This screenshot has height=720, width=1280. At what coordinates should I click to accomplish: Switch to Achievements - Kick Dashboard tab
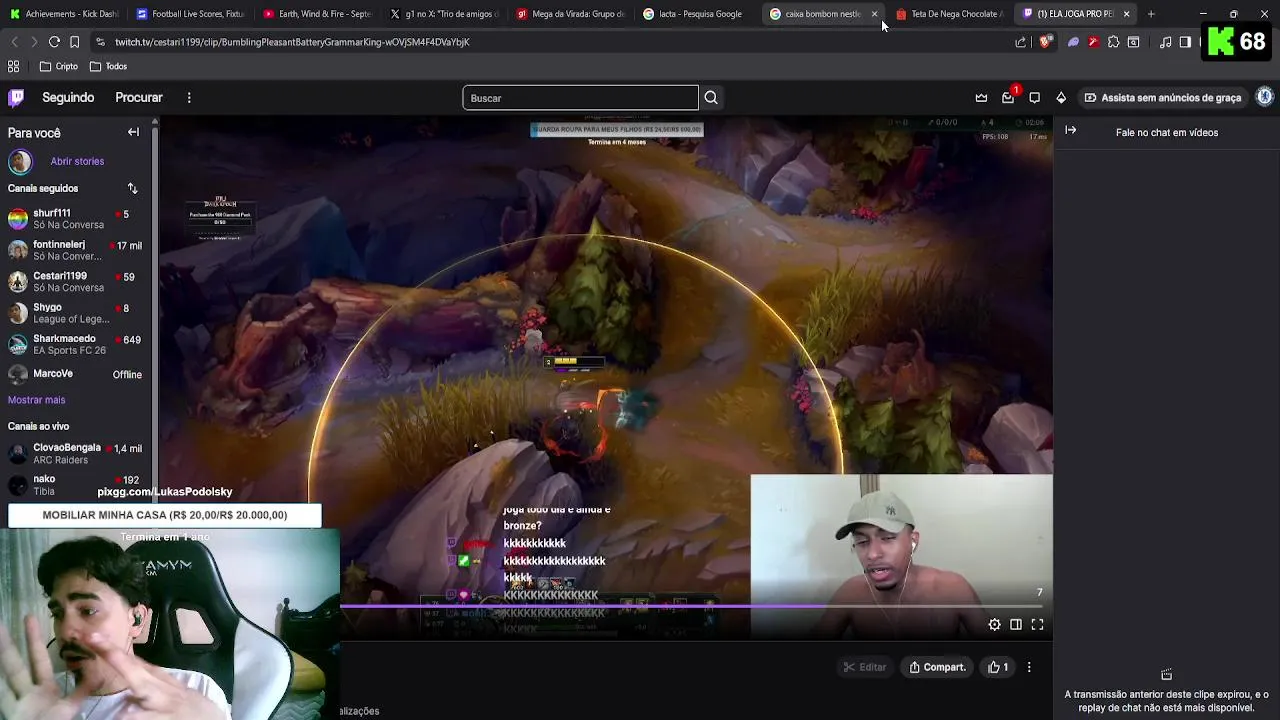click(62, 14)
